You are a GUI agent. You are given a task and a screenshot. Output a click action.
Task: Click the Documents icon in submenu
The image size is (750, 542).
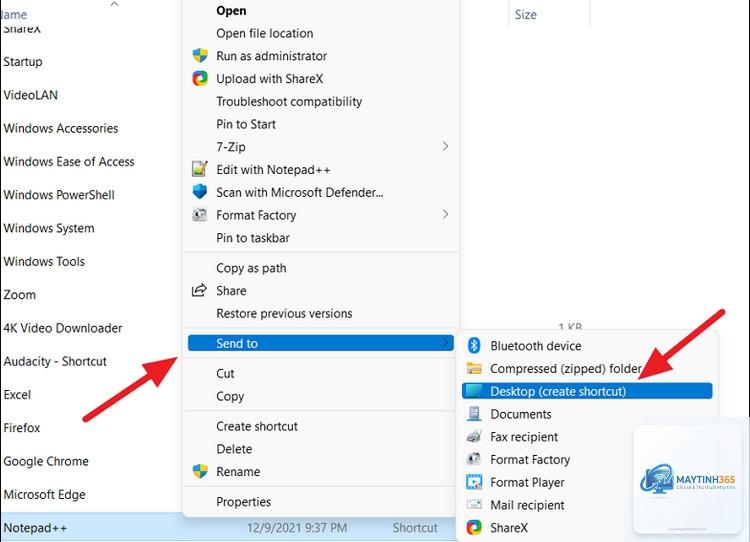pos(474,413)
